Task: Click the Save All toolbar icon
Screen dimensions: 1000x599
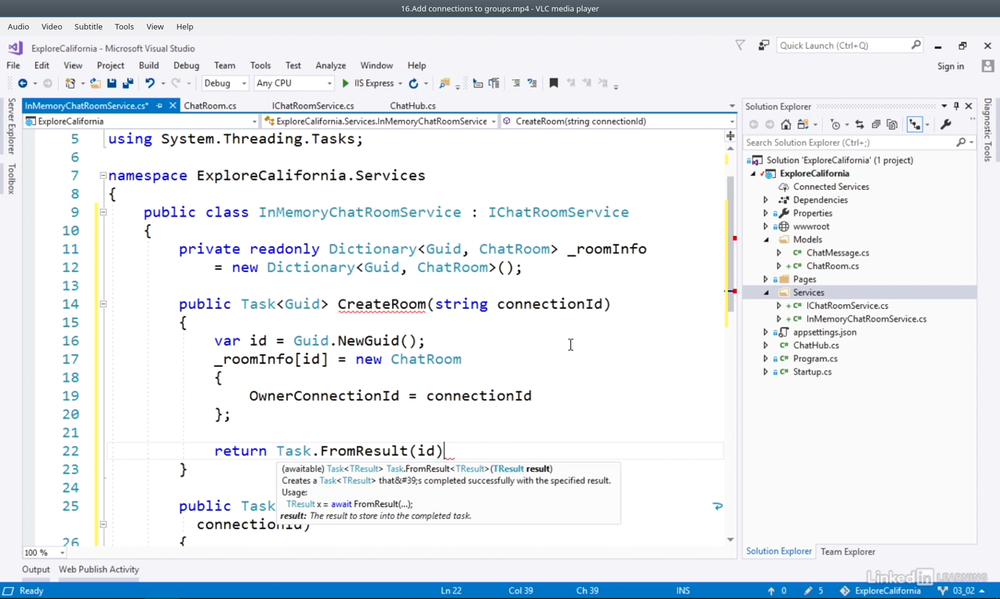Action: coord(128,84)
